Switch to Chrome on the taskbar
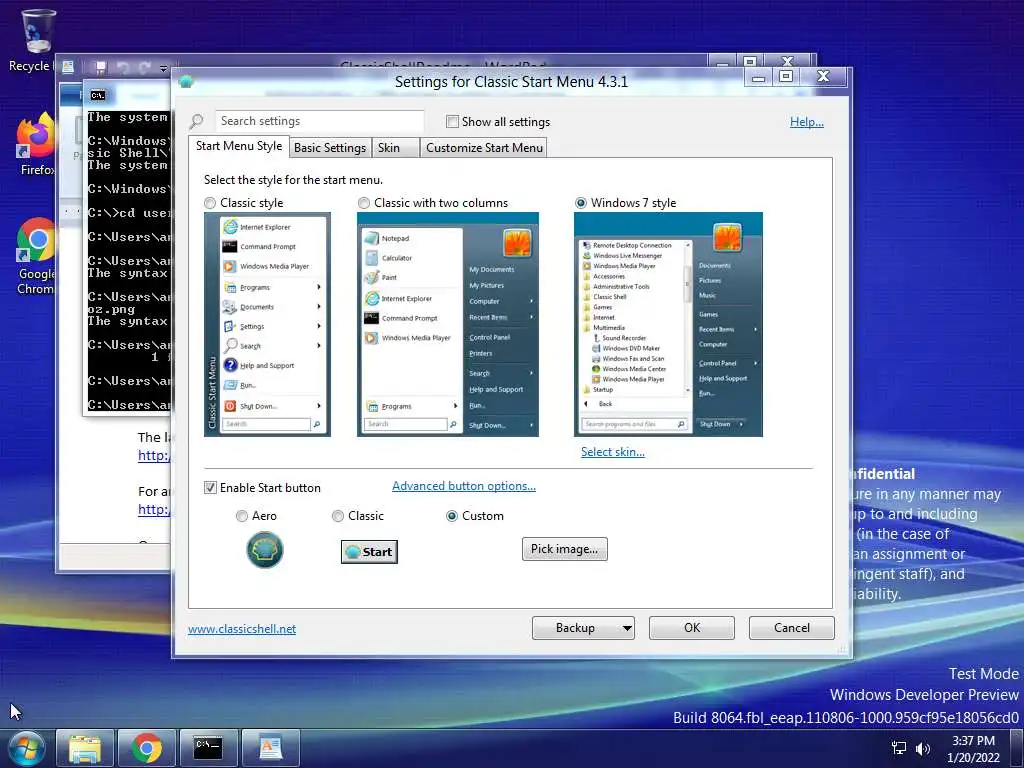The image size is (1024, 768). (x=147, y=748)
